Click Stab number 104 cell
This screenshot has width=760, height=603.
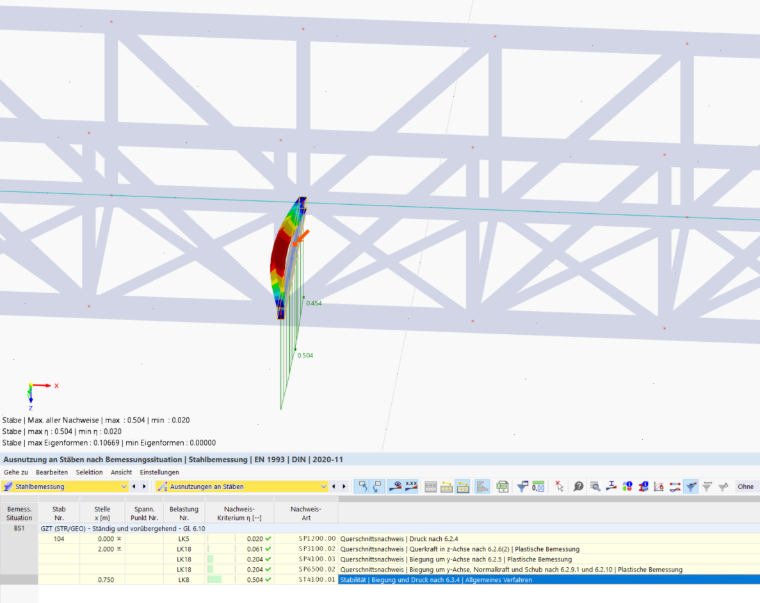59,539
